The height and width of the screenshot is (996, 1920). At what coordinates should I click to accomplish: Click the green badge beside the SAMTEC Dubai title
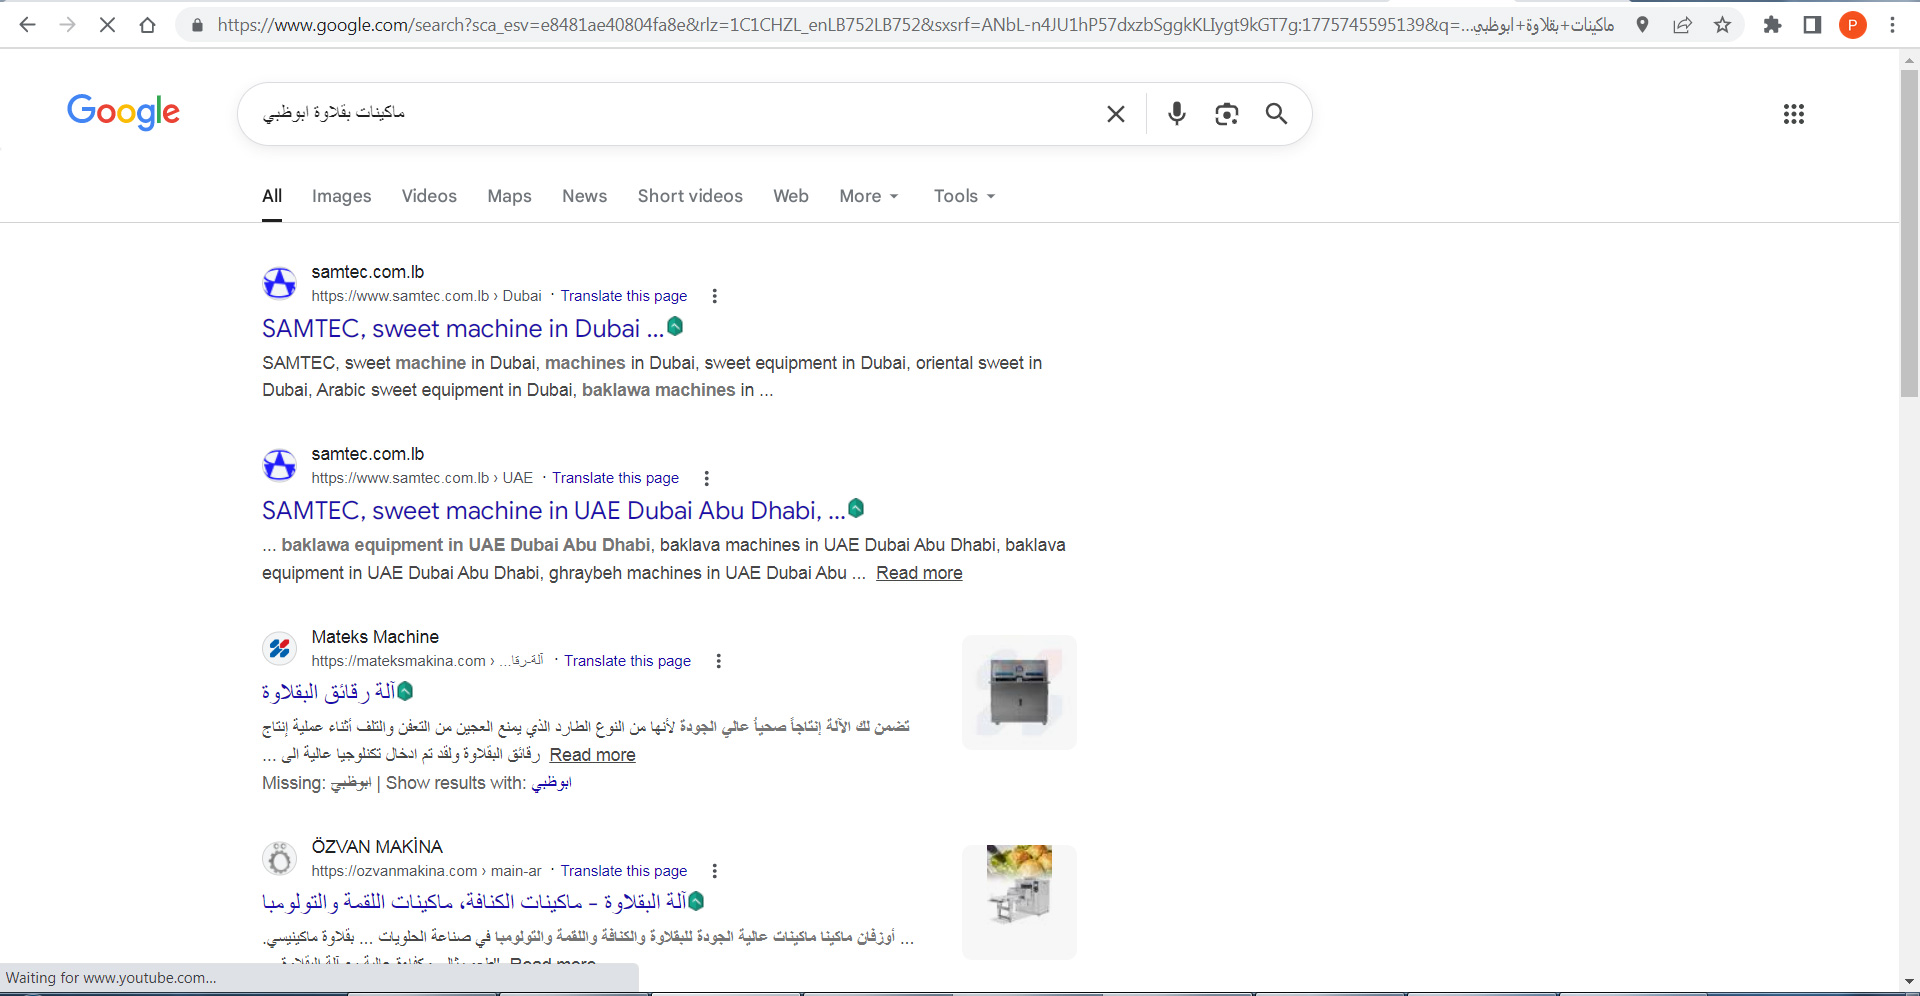675,326
